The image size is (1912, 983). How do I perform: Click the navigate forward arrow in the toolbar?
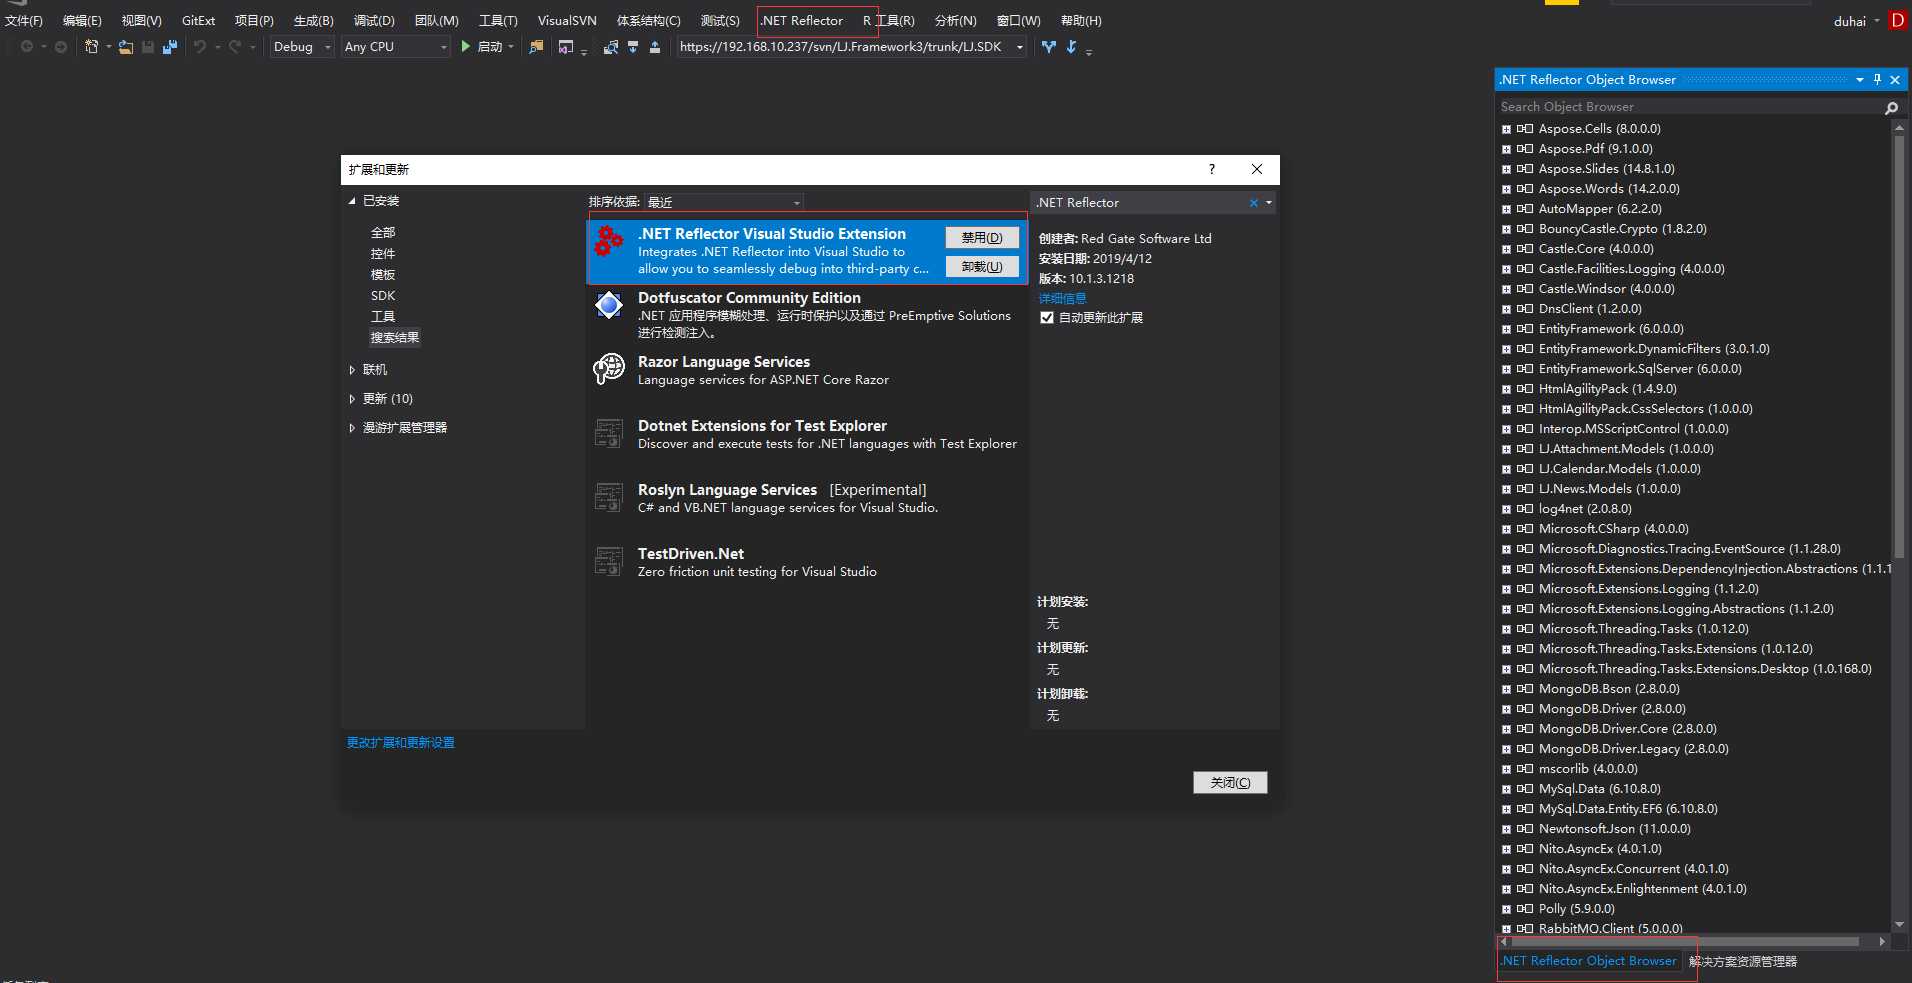click(61, 47)
